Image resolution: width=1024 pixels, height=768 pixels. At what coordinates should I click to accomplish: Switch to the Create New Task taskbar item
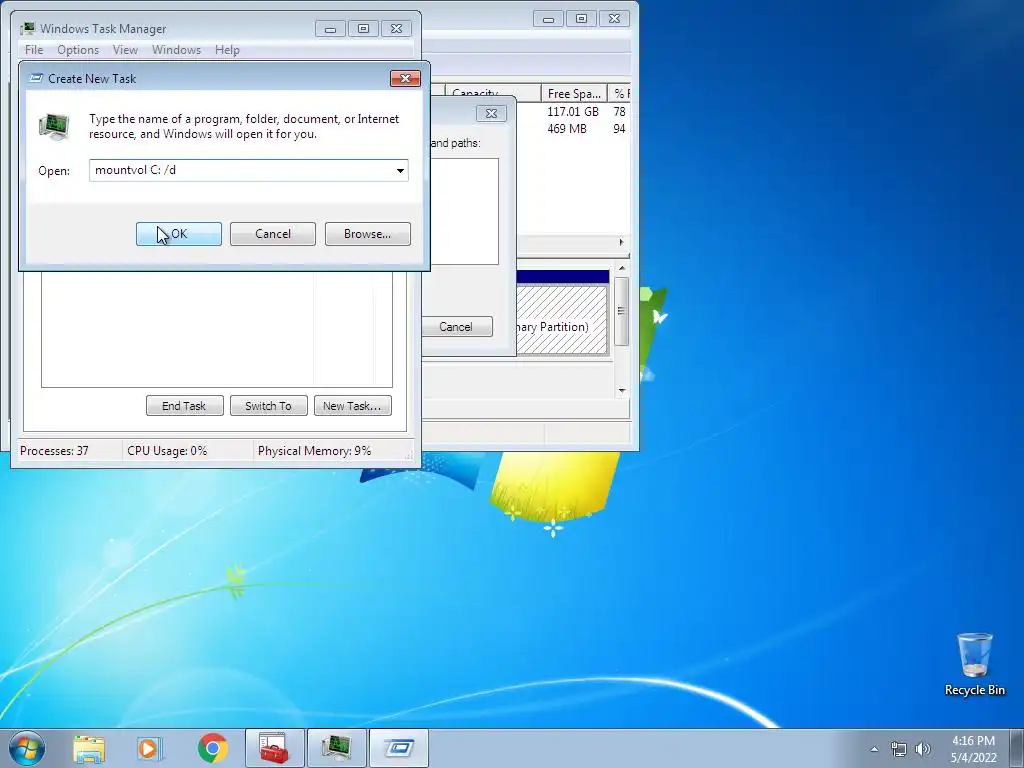399,748
